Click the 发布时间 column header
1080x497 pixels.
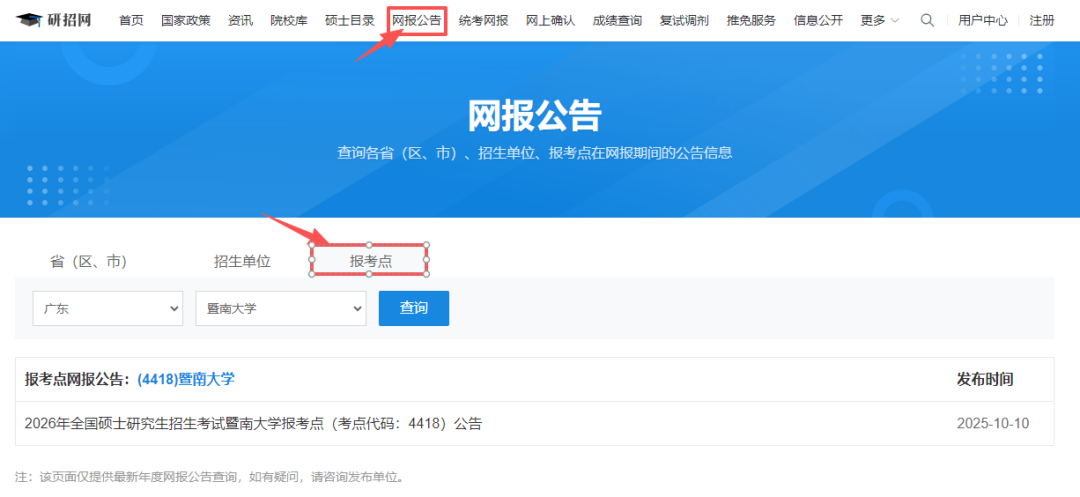(985, 379)
